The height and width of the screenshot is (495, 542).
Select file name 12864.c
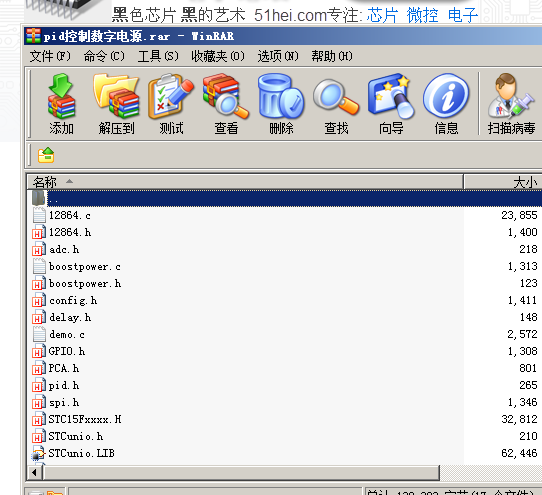point(70,215)
